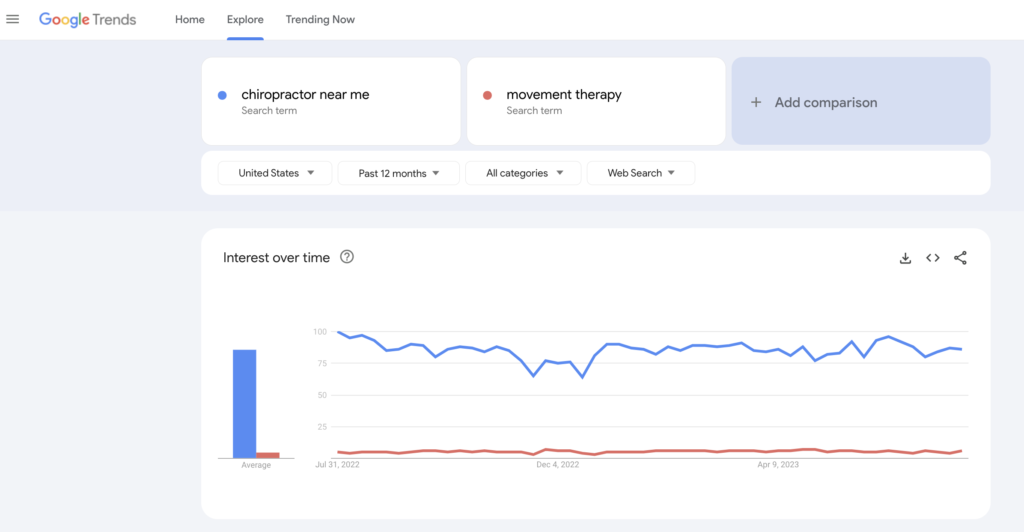Screen dimensions: 1024x532
Task: Click the 50 value on y-axis
Action: pyautogui.click(x=321, y=396)
